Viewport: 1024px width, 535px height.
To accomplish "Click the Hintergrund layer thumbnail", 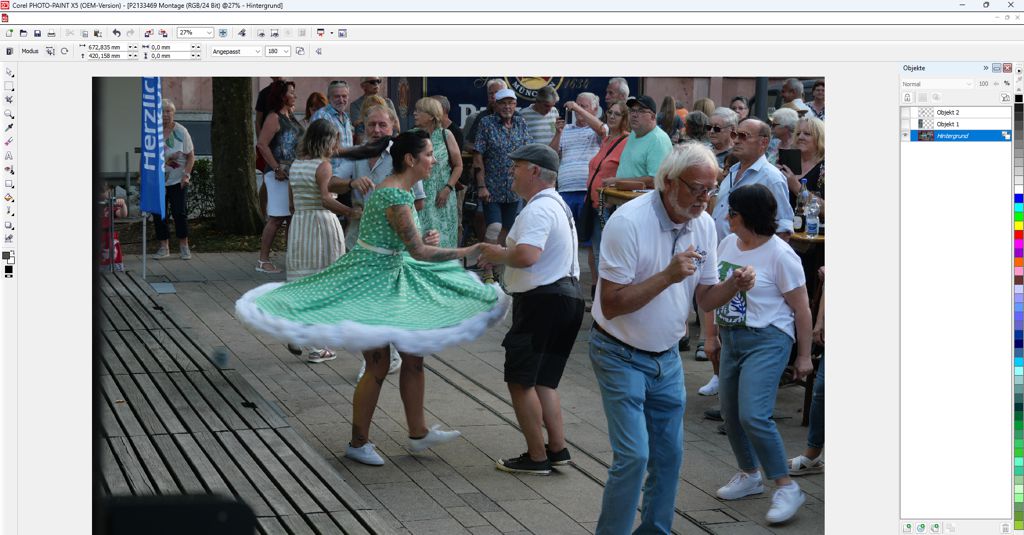I will point(925,135).
